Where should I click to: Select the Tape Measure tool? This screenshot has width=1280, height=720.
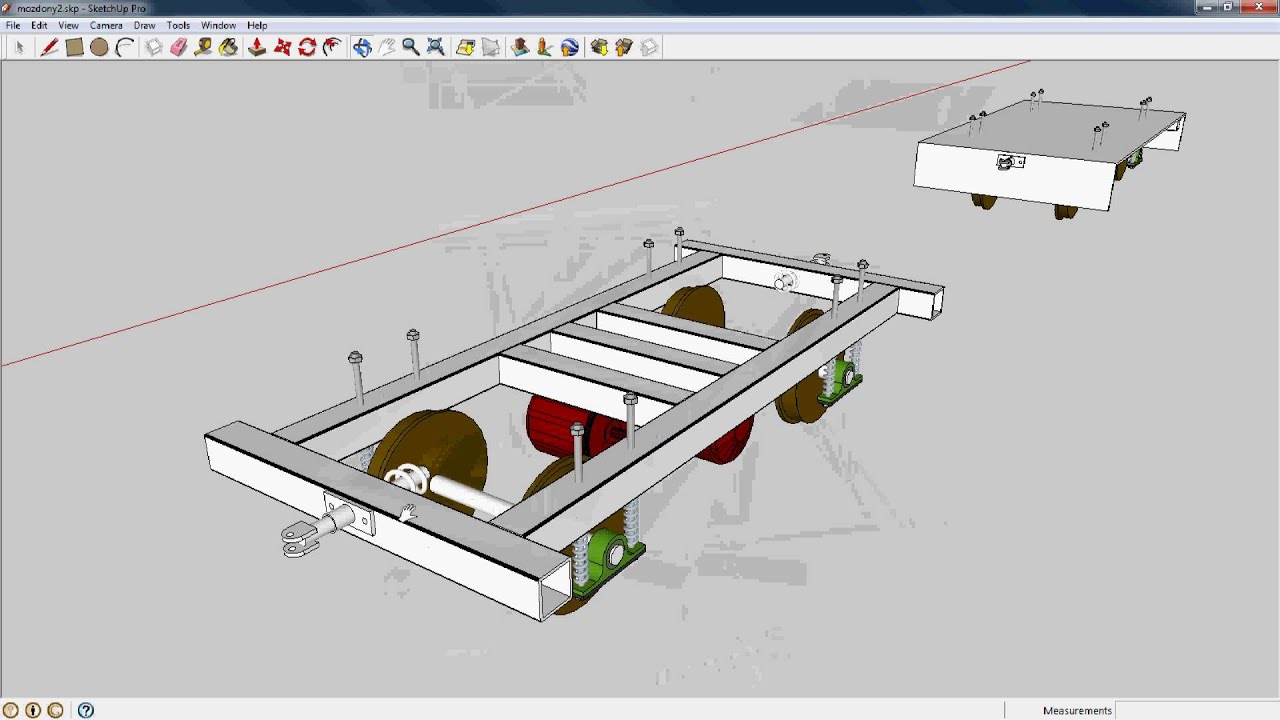(203, 47)
